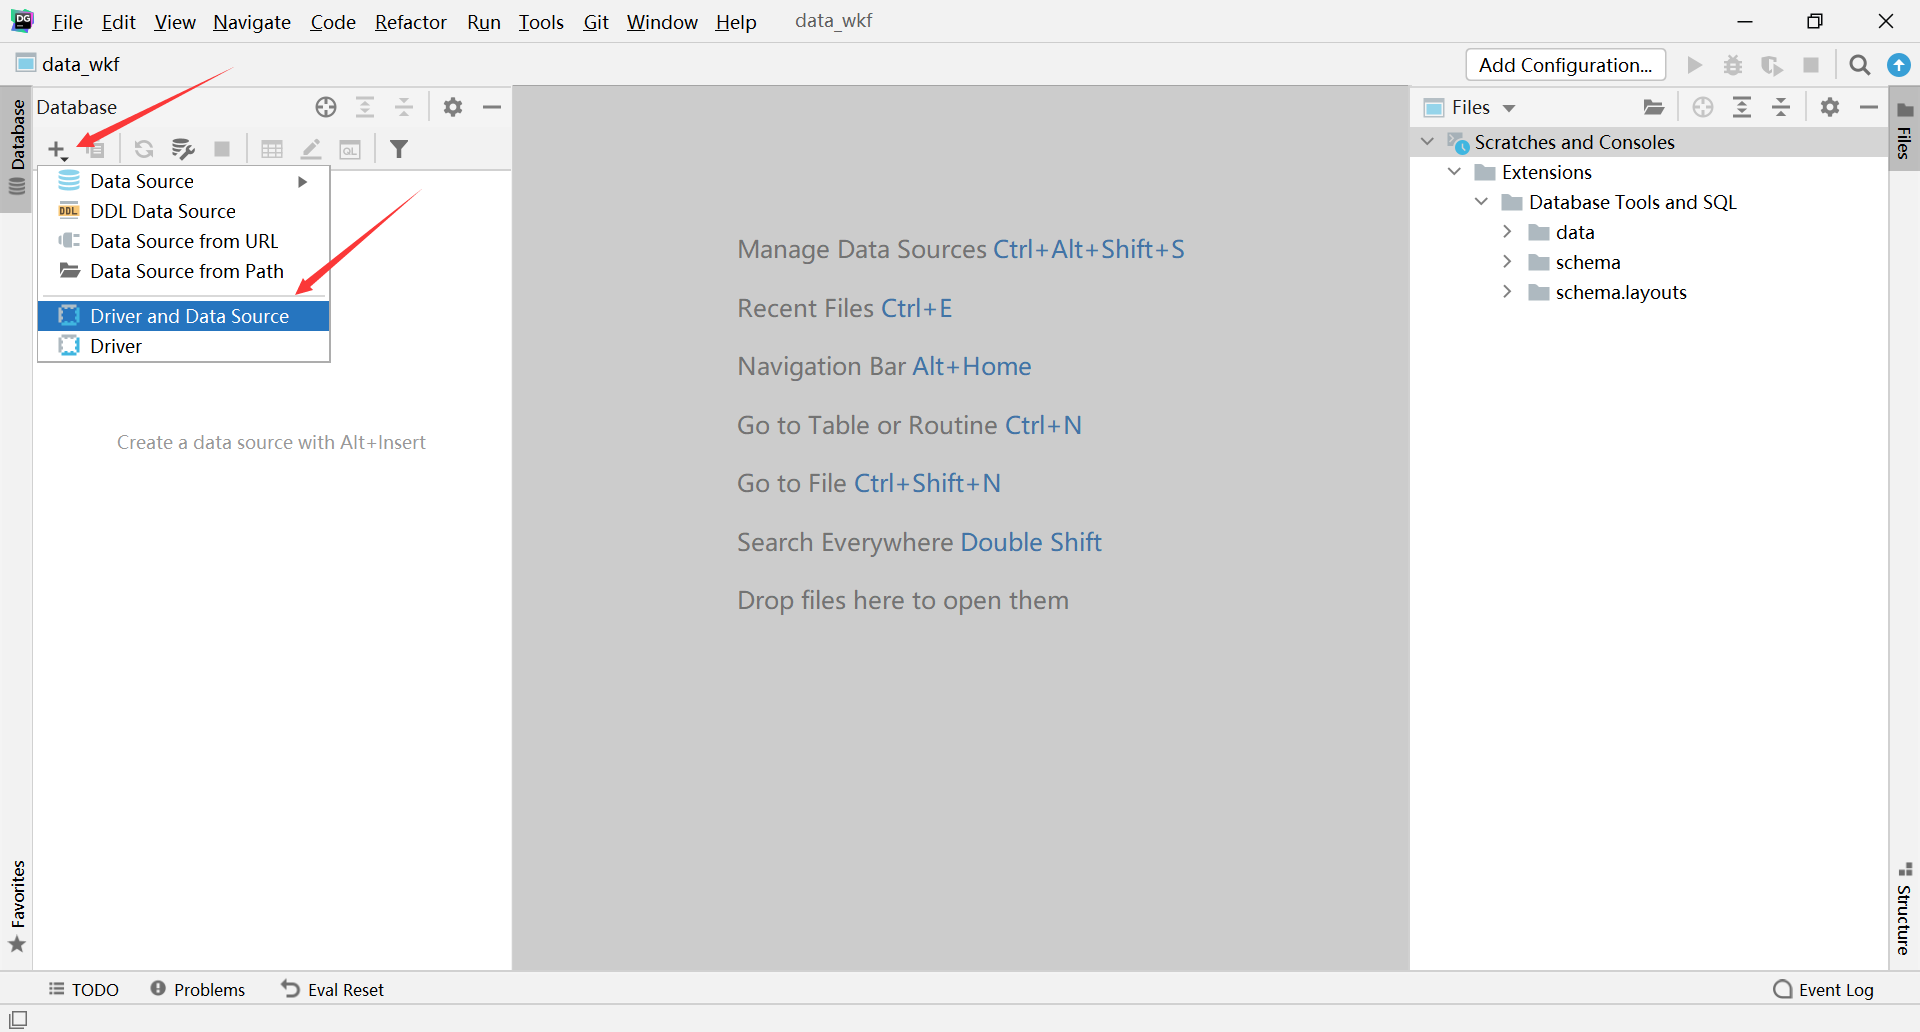Click Collapse All icon in Files panel
The height and width of the screenshot is (1032, 1920).
tap(1781, 107)
